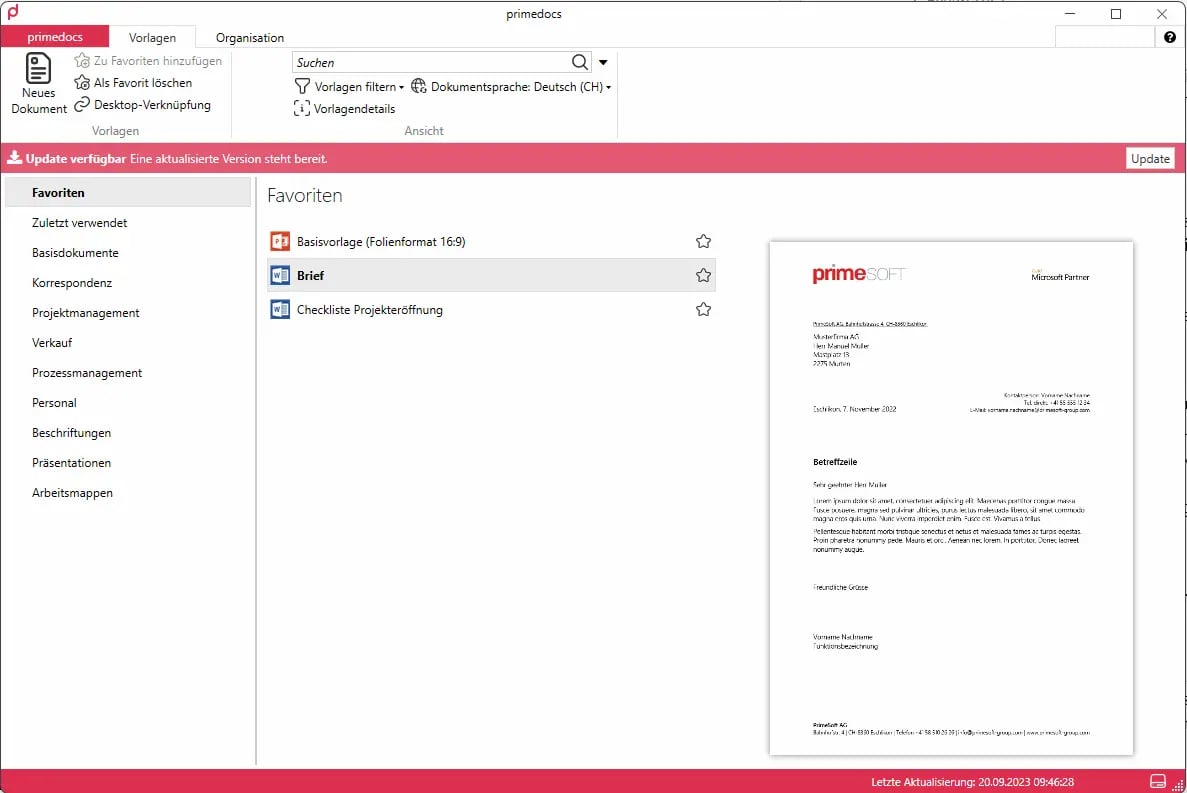Open the Verkauf category
The height and width of the screenshot is (793, 1187).
coord(128,343)
